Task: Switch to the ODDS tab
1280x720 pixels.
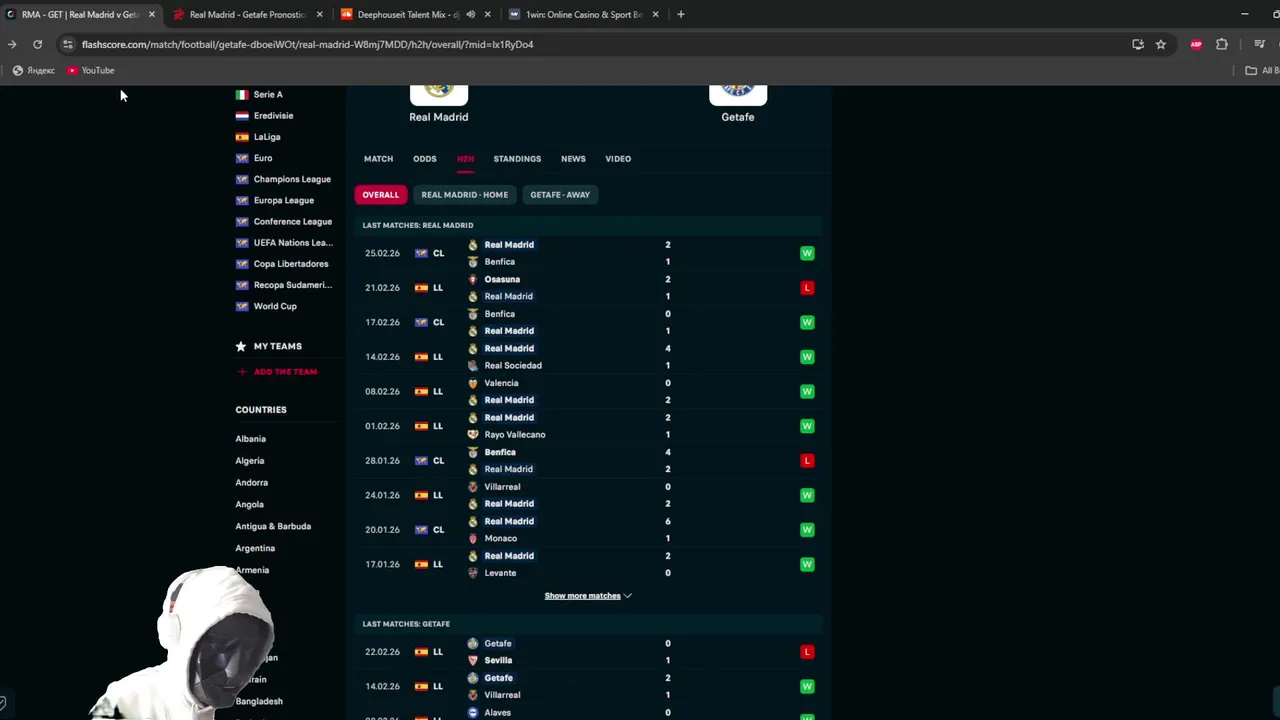Action: 425,159
